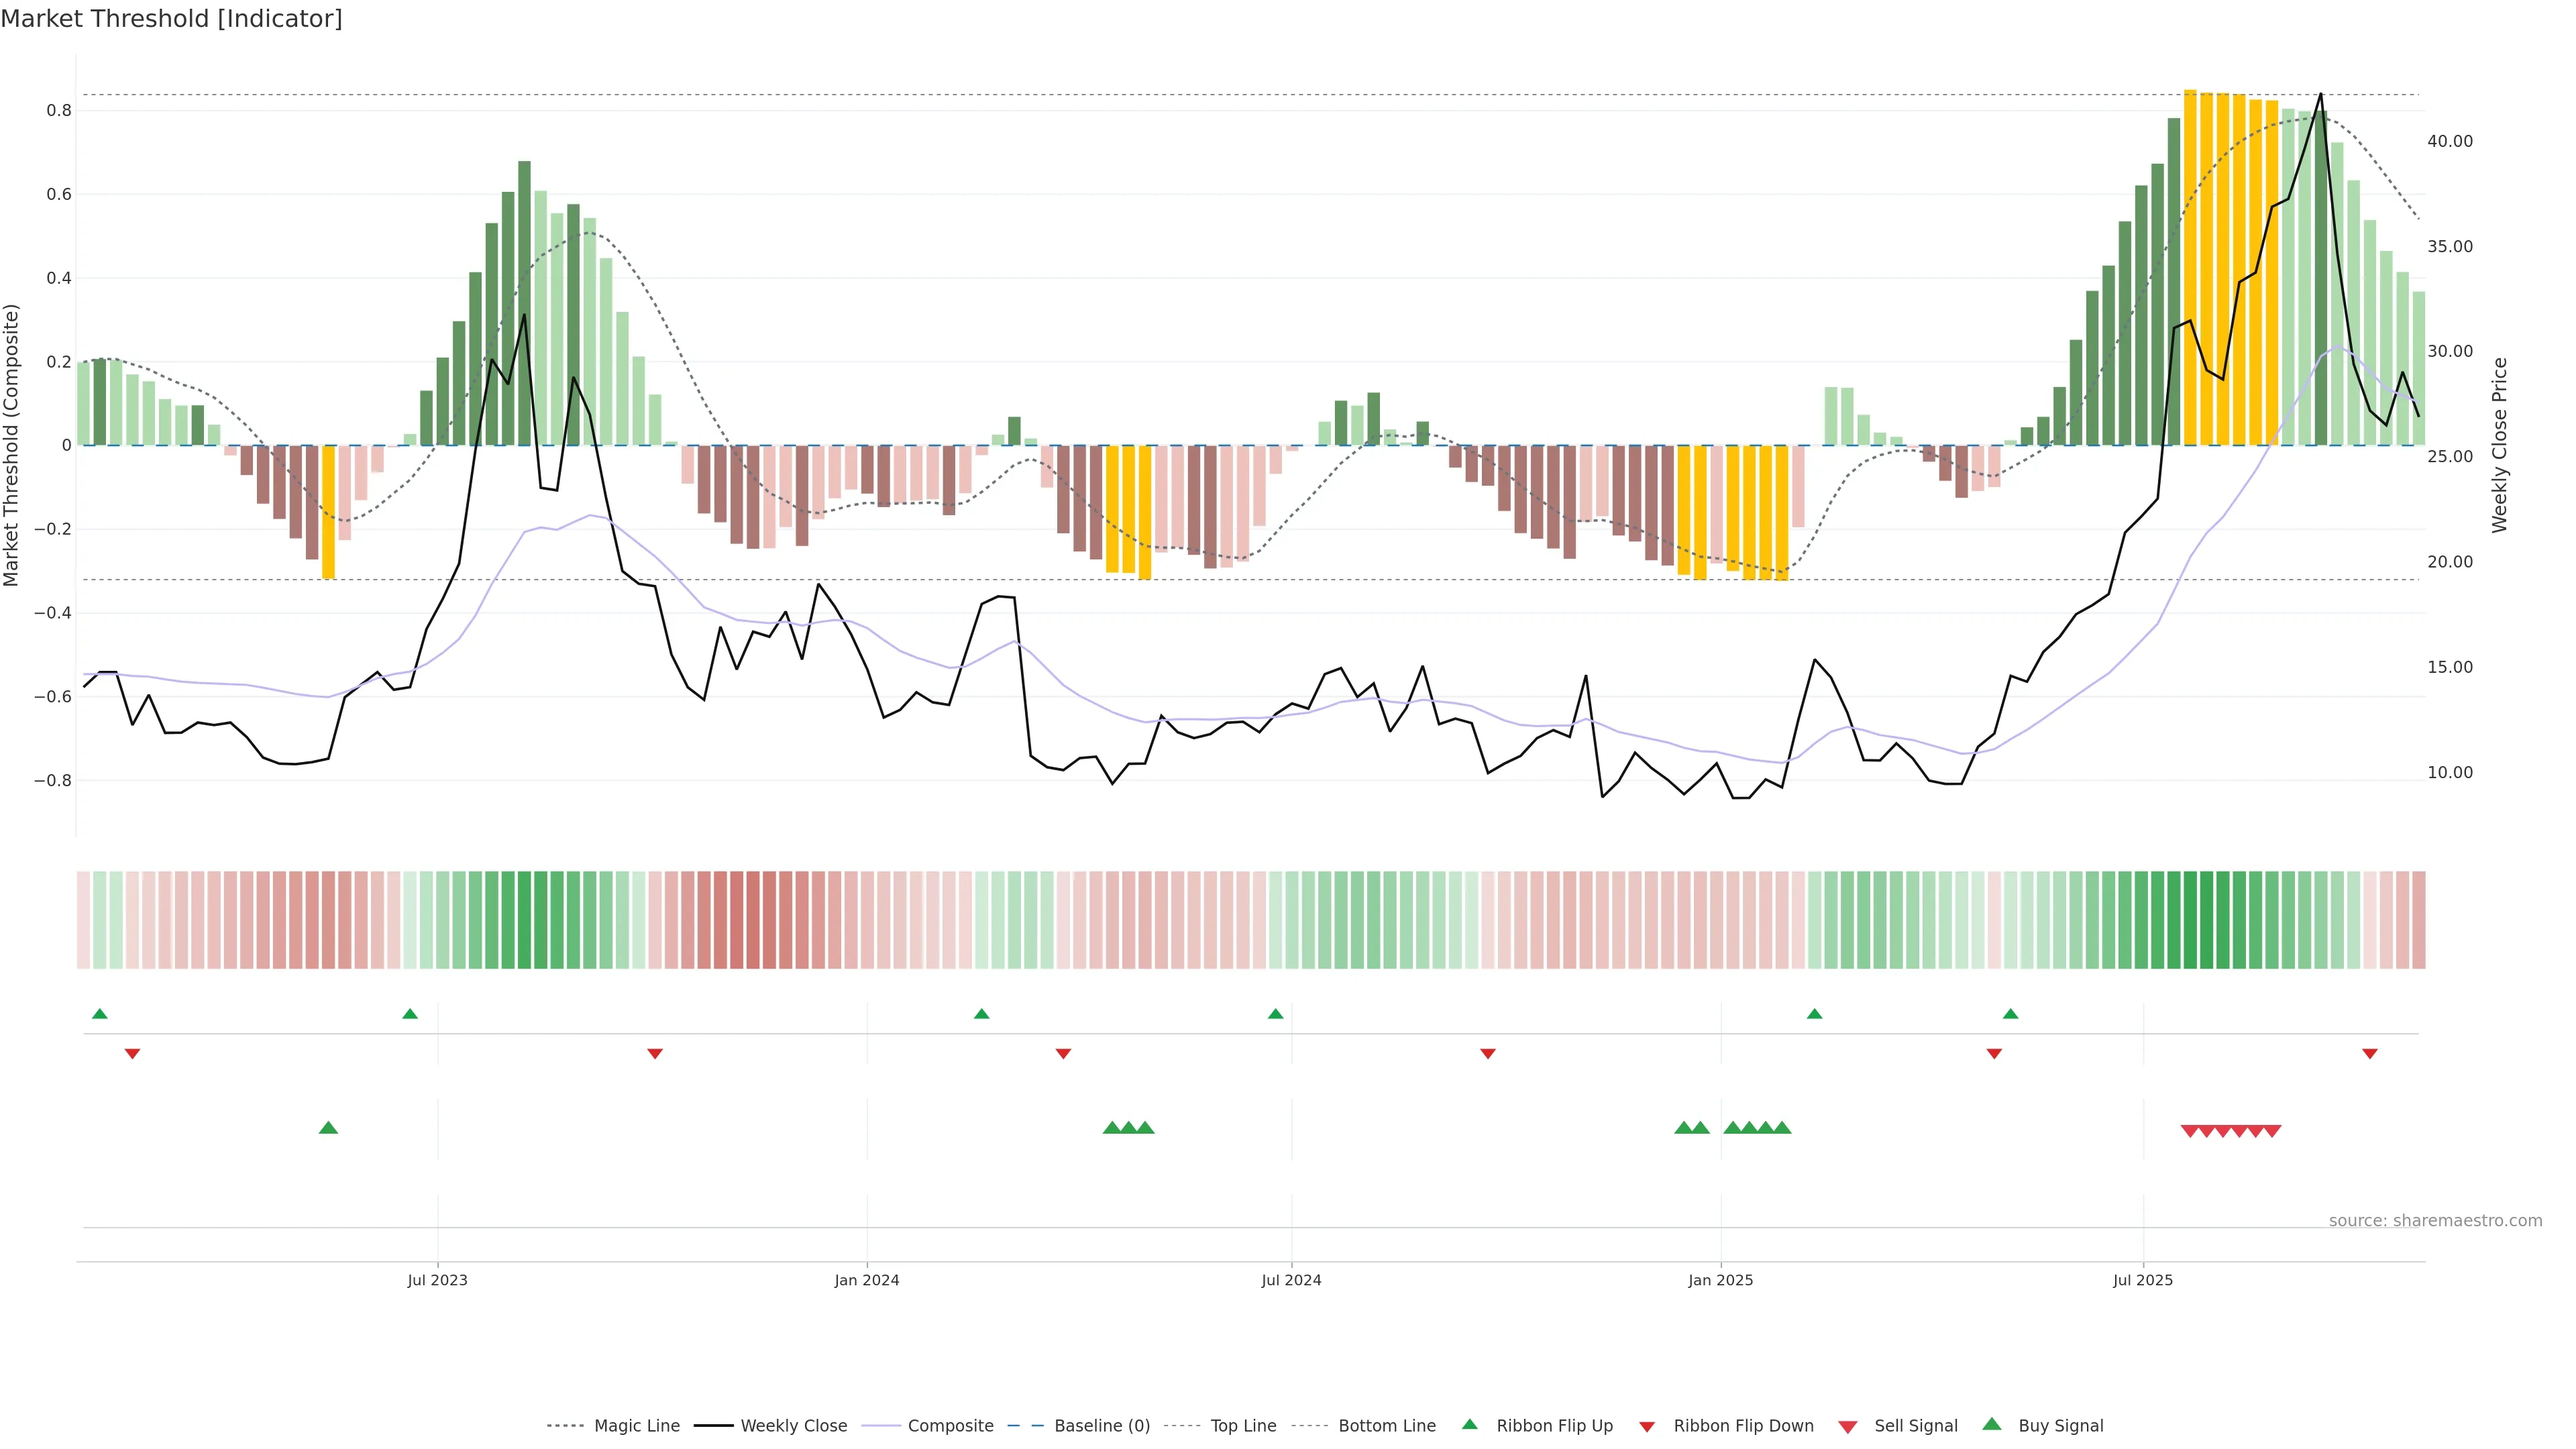The width and height of the screenshot is (2576, 1449).
Task: Click the Jan 2025 x-axis label
Action: 1720,1280
